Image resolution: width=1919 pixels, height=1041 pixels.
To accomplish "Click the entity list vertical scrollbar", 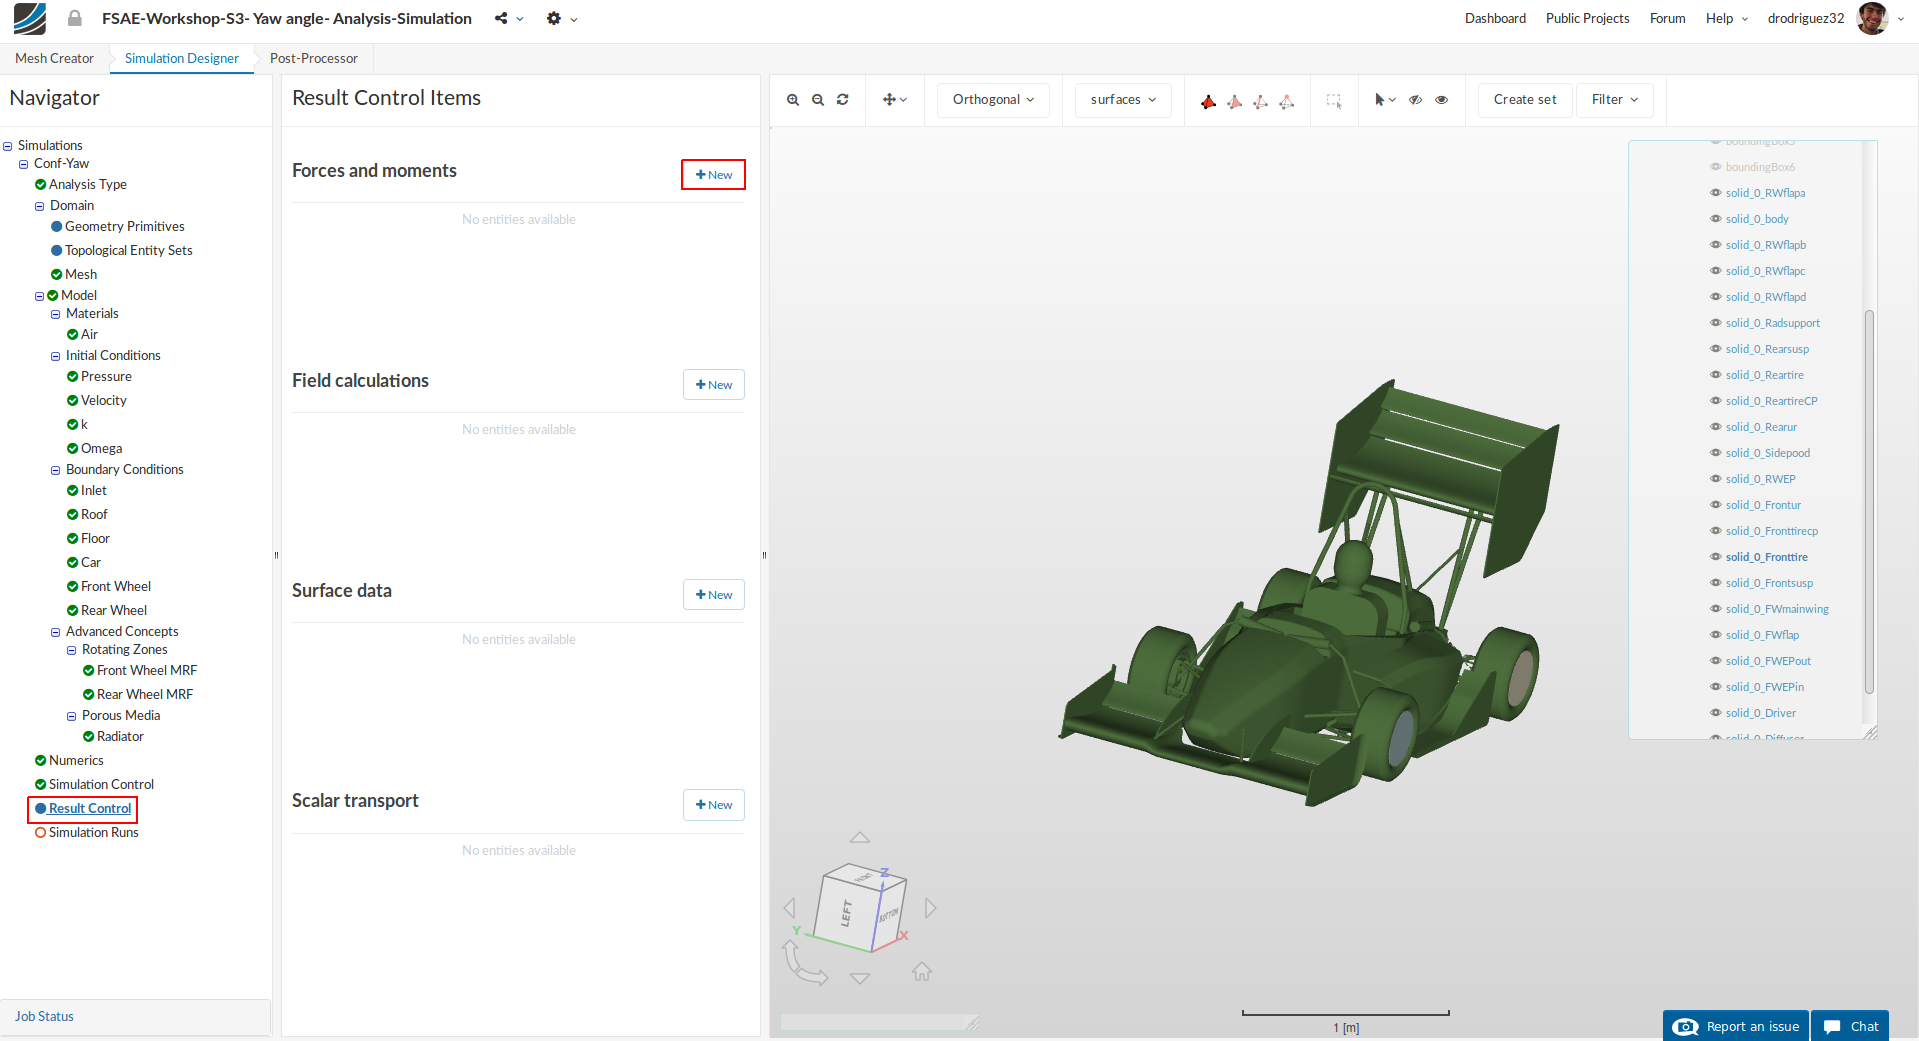I will tap(1869, 500).
